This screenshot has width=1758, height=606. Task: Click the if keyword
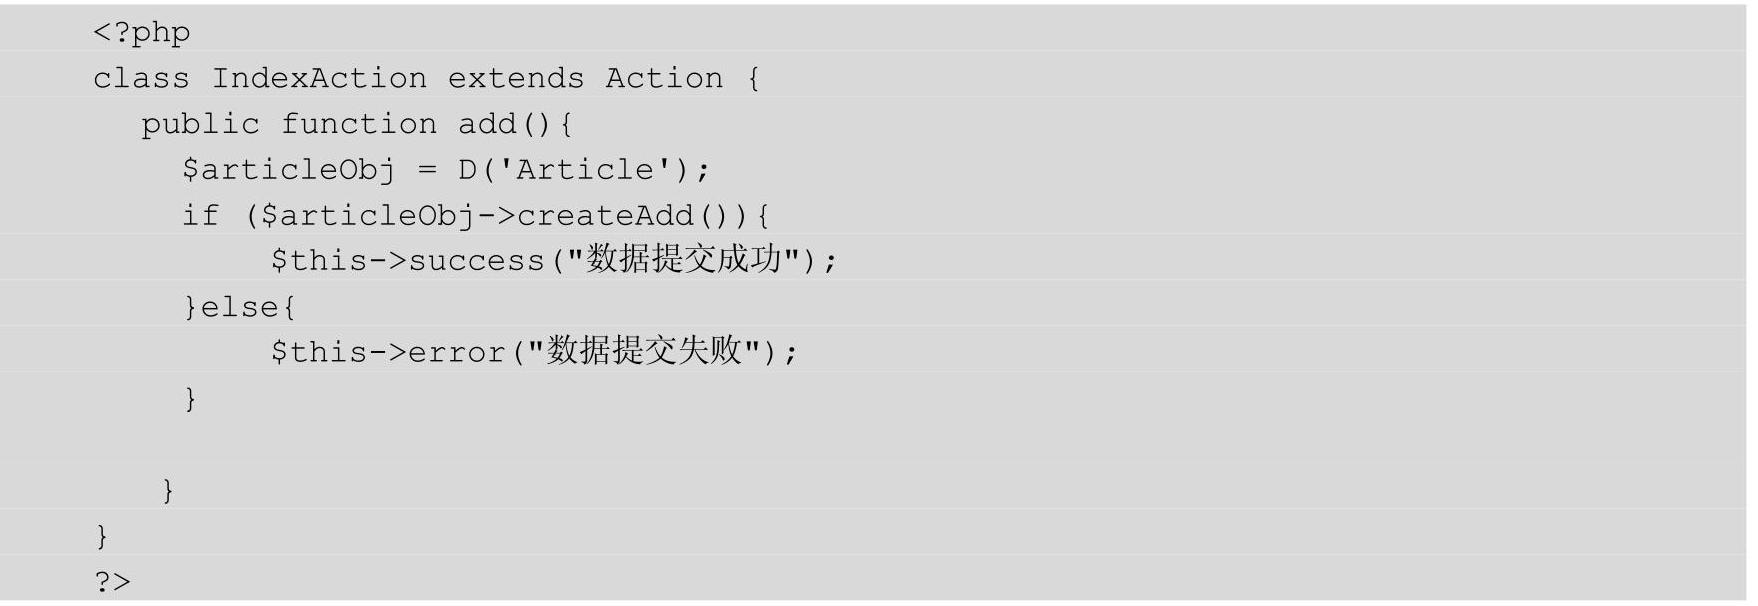click(200, 215)
